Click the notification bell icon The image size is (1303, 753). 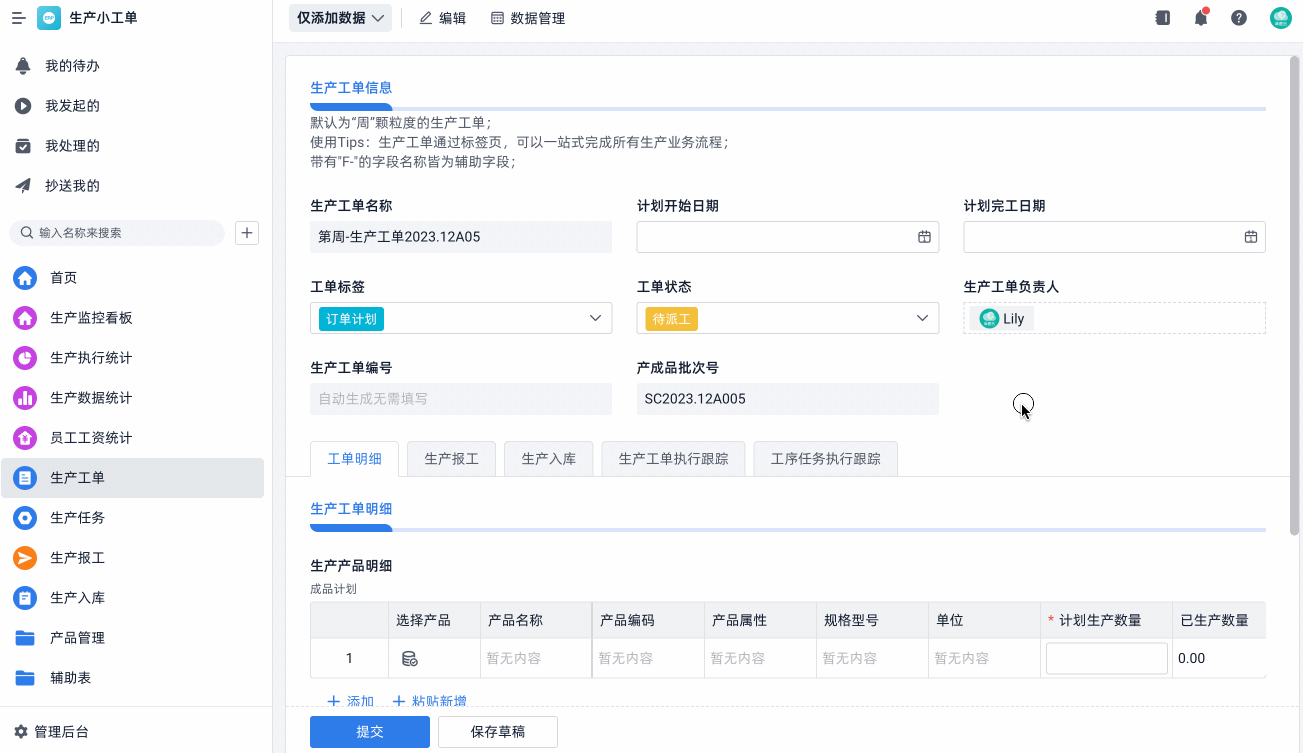click(1201, 18)
